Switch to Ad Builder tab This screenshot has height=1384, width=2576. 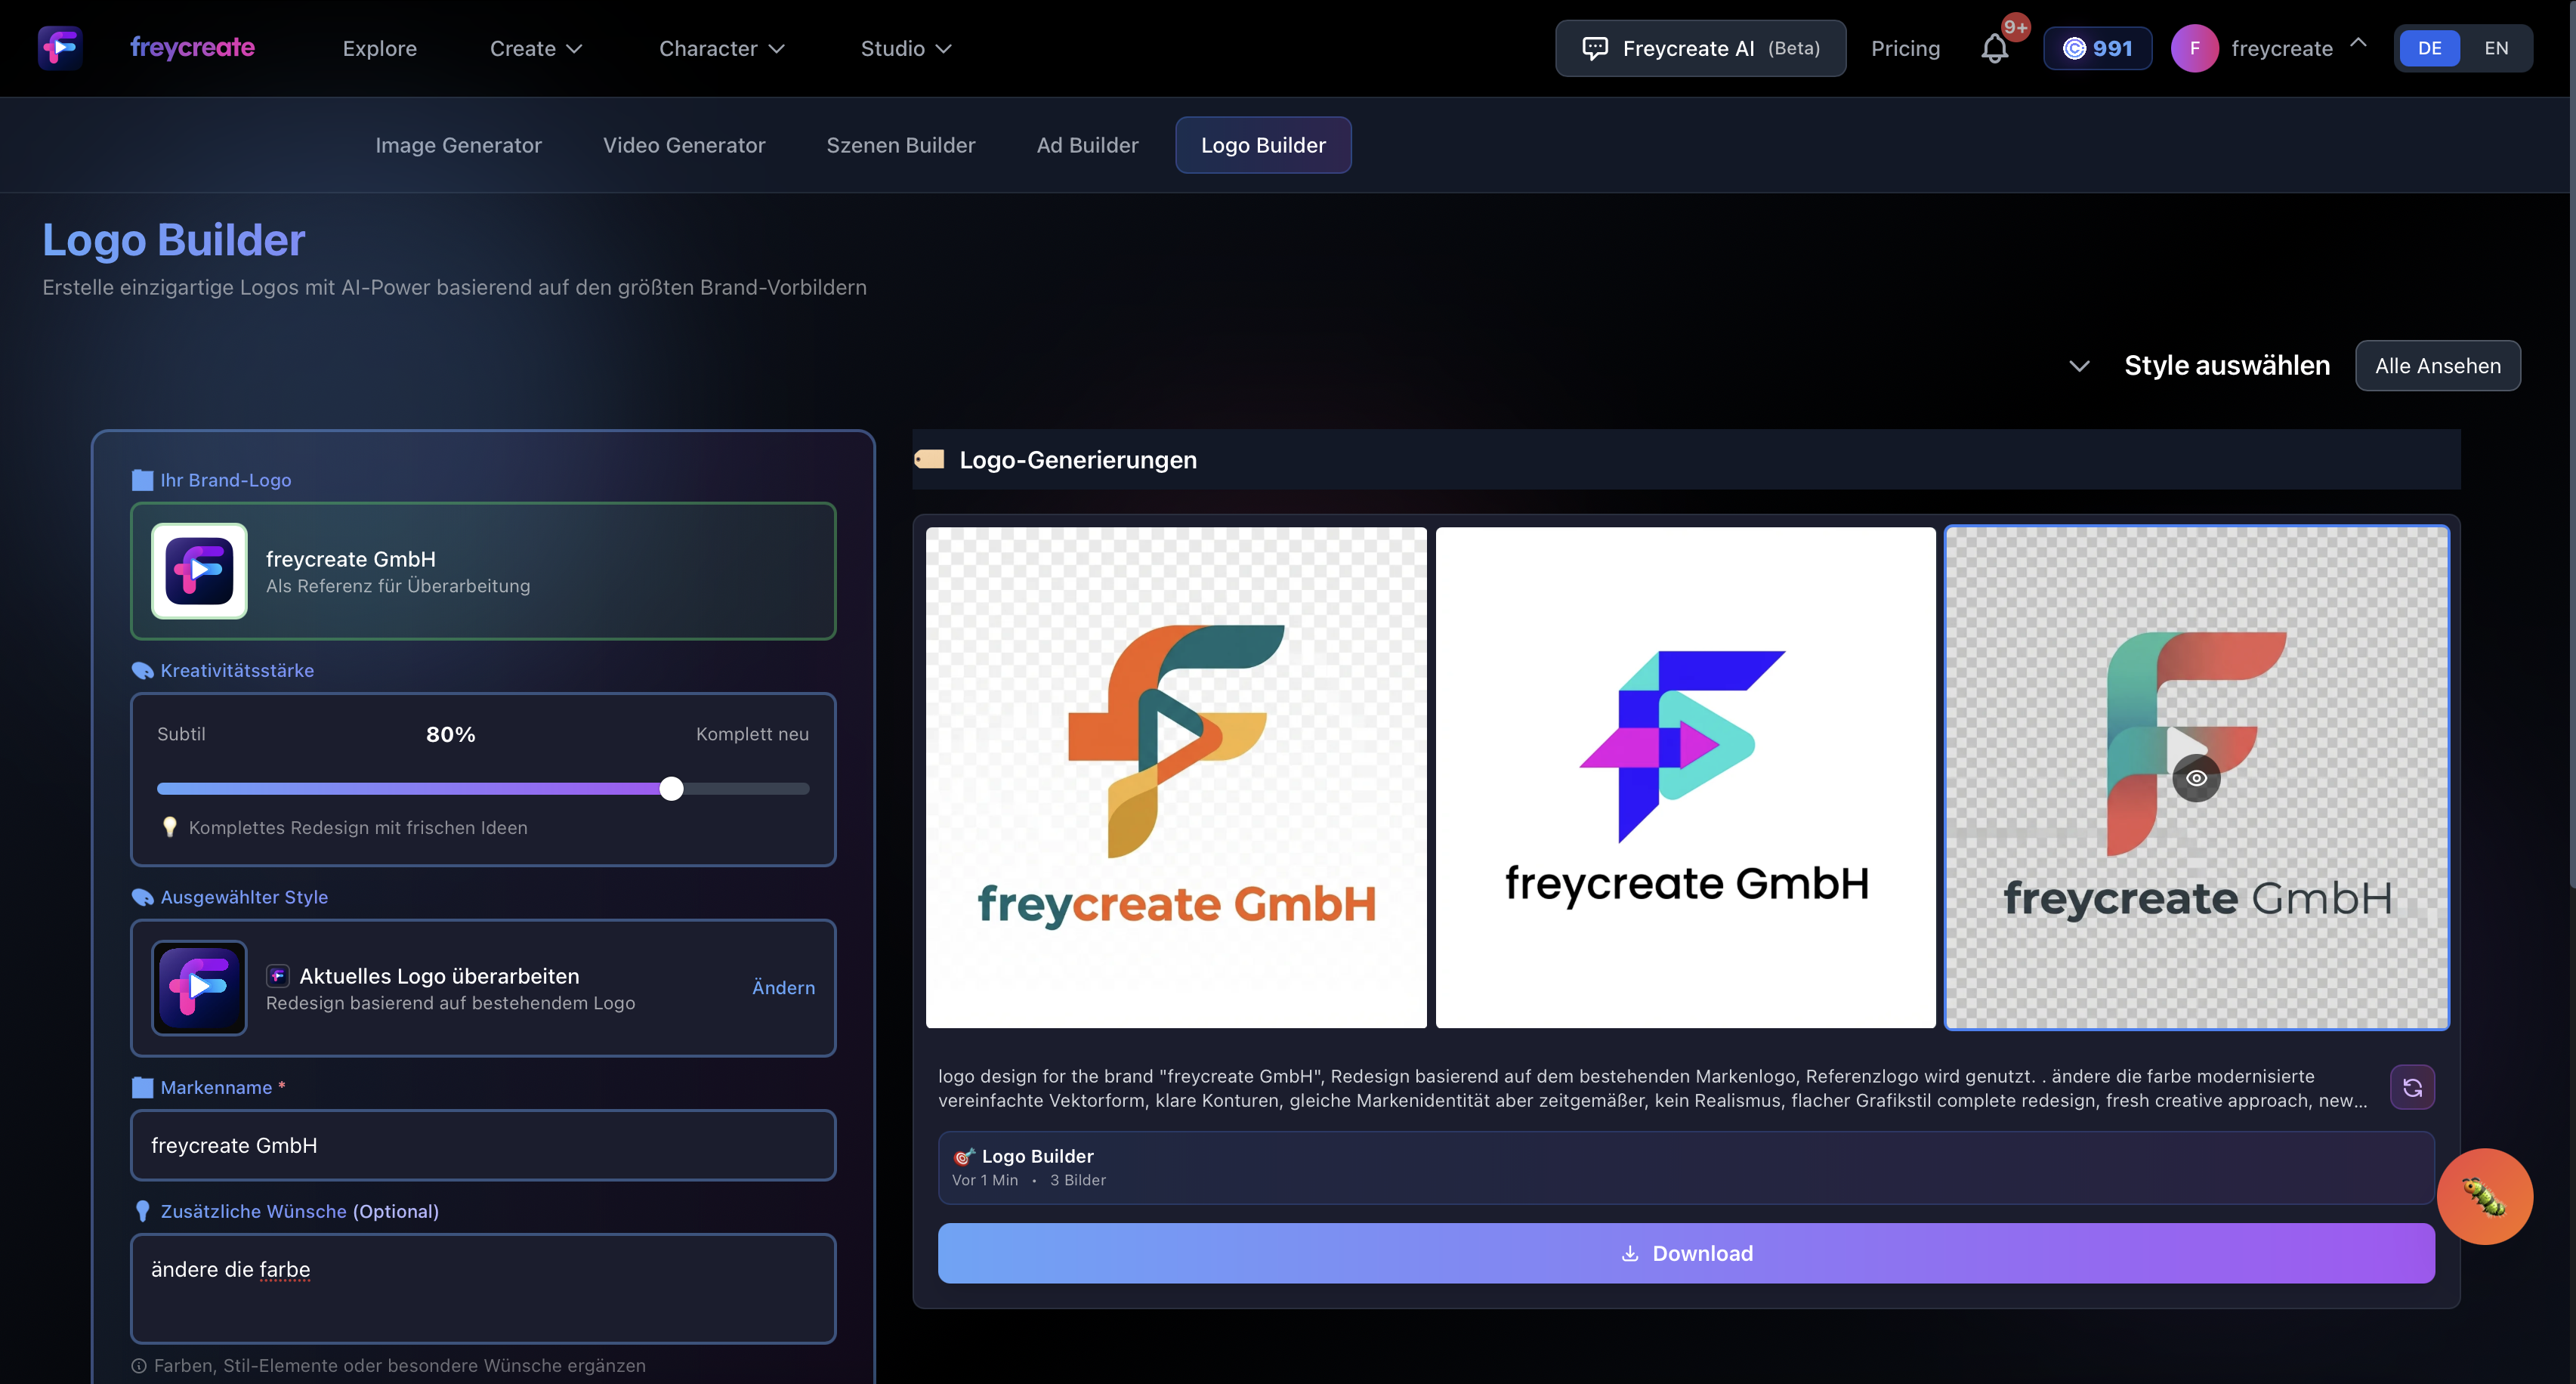1087,145
